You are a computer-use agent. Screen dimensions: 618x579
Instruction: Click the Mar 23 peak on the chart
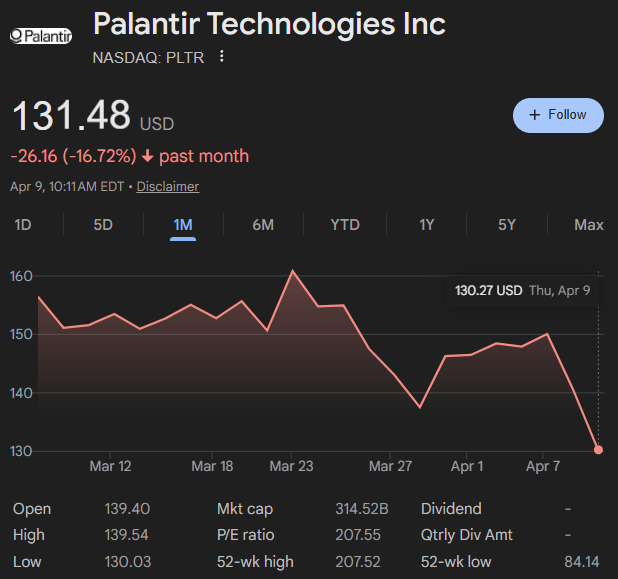292,271
